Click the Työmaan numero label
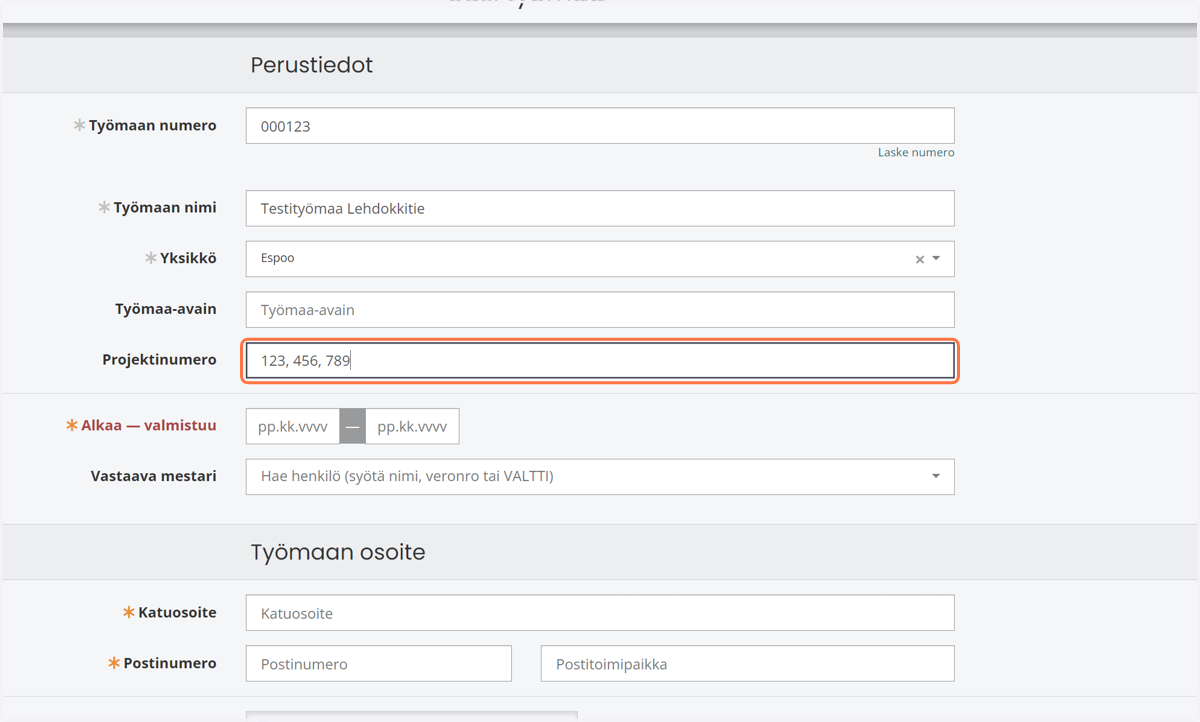 [152, 126]
